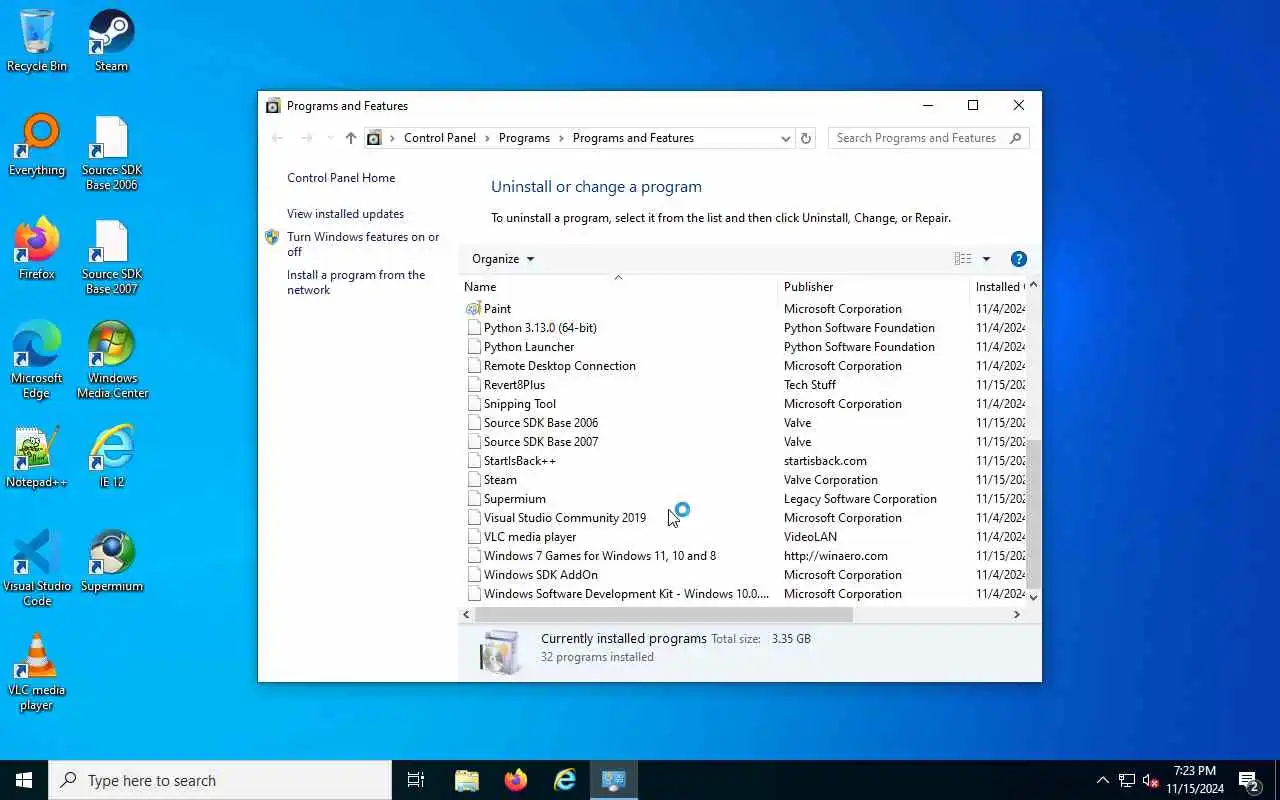Open Turn Windows features on or off
Image resolution: width=1280 pixels, height=800 pixels.
[363, 244]
